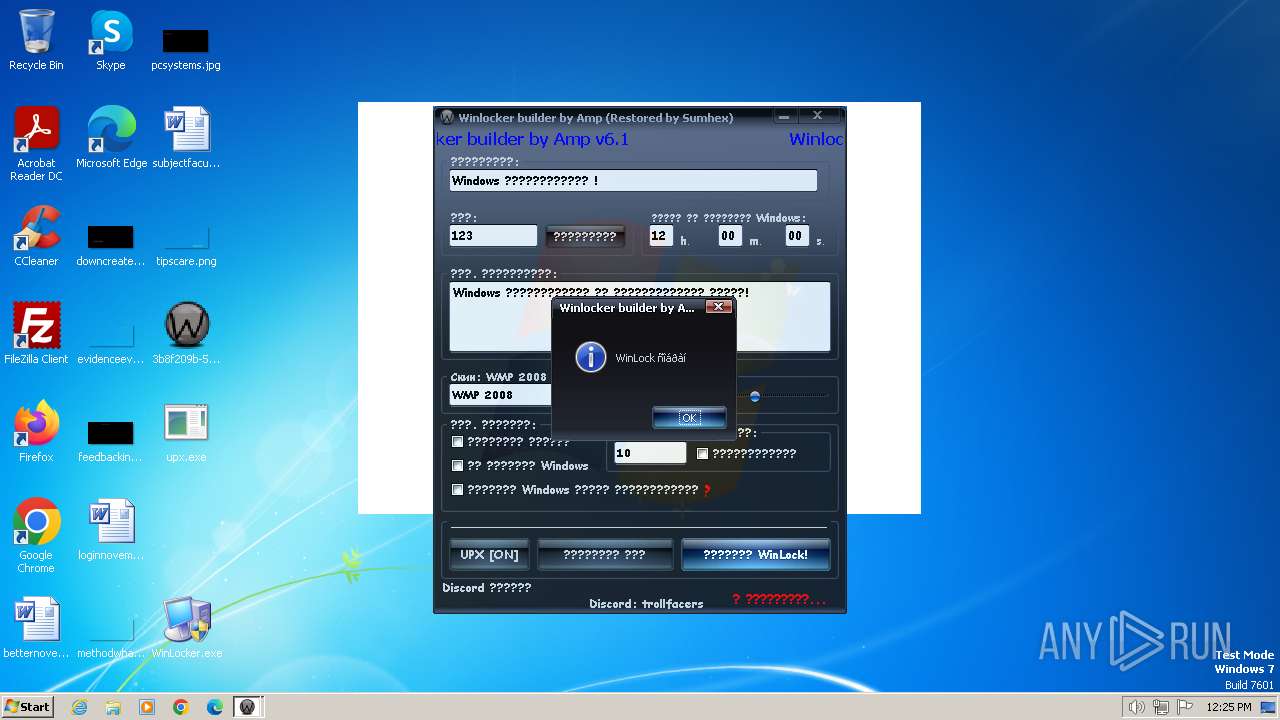This screenshot has height=720, width=1280.
Task: Click the button next to 123 field
Action: point(585,236)
